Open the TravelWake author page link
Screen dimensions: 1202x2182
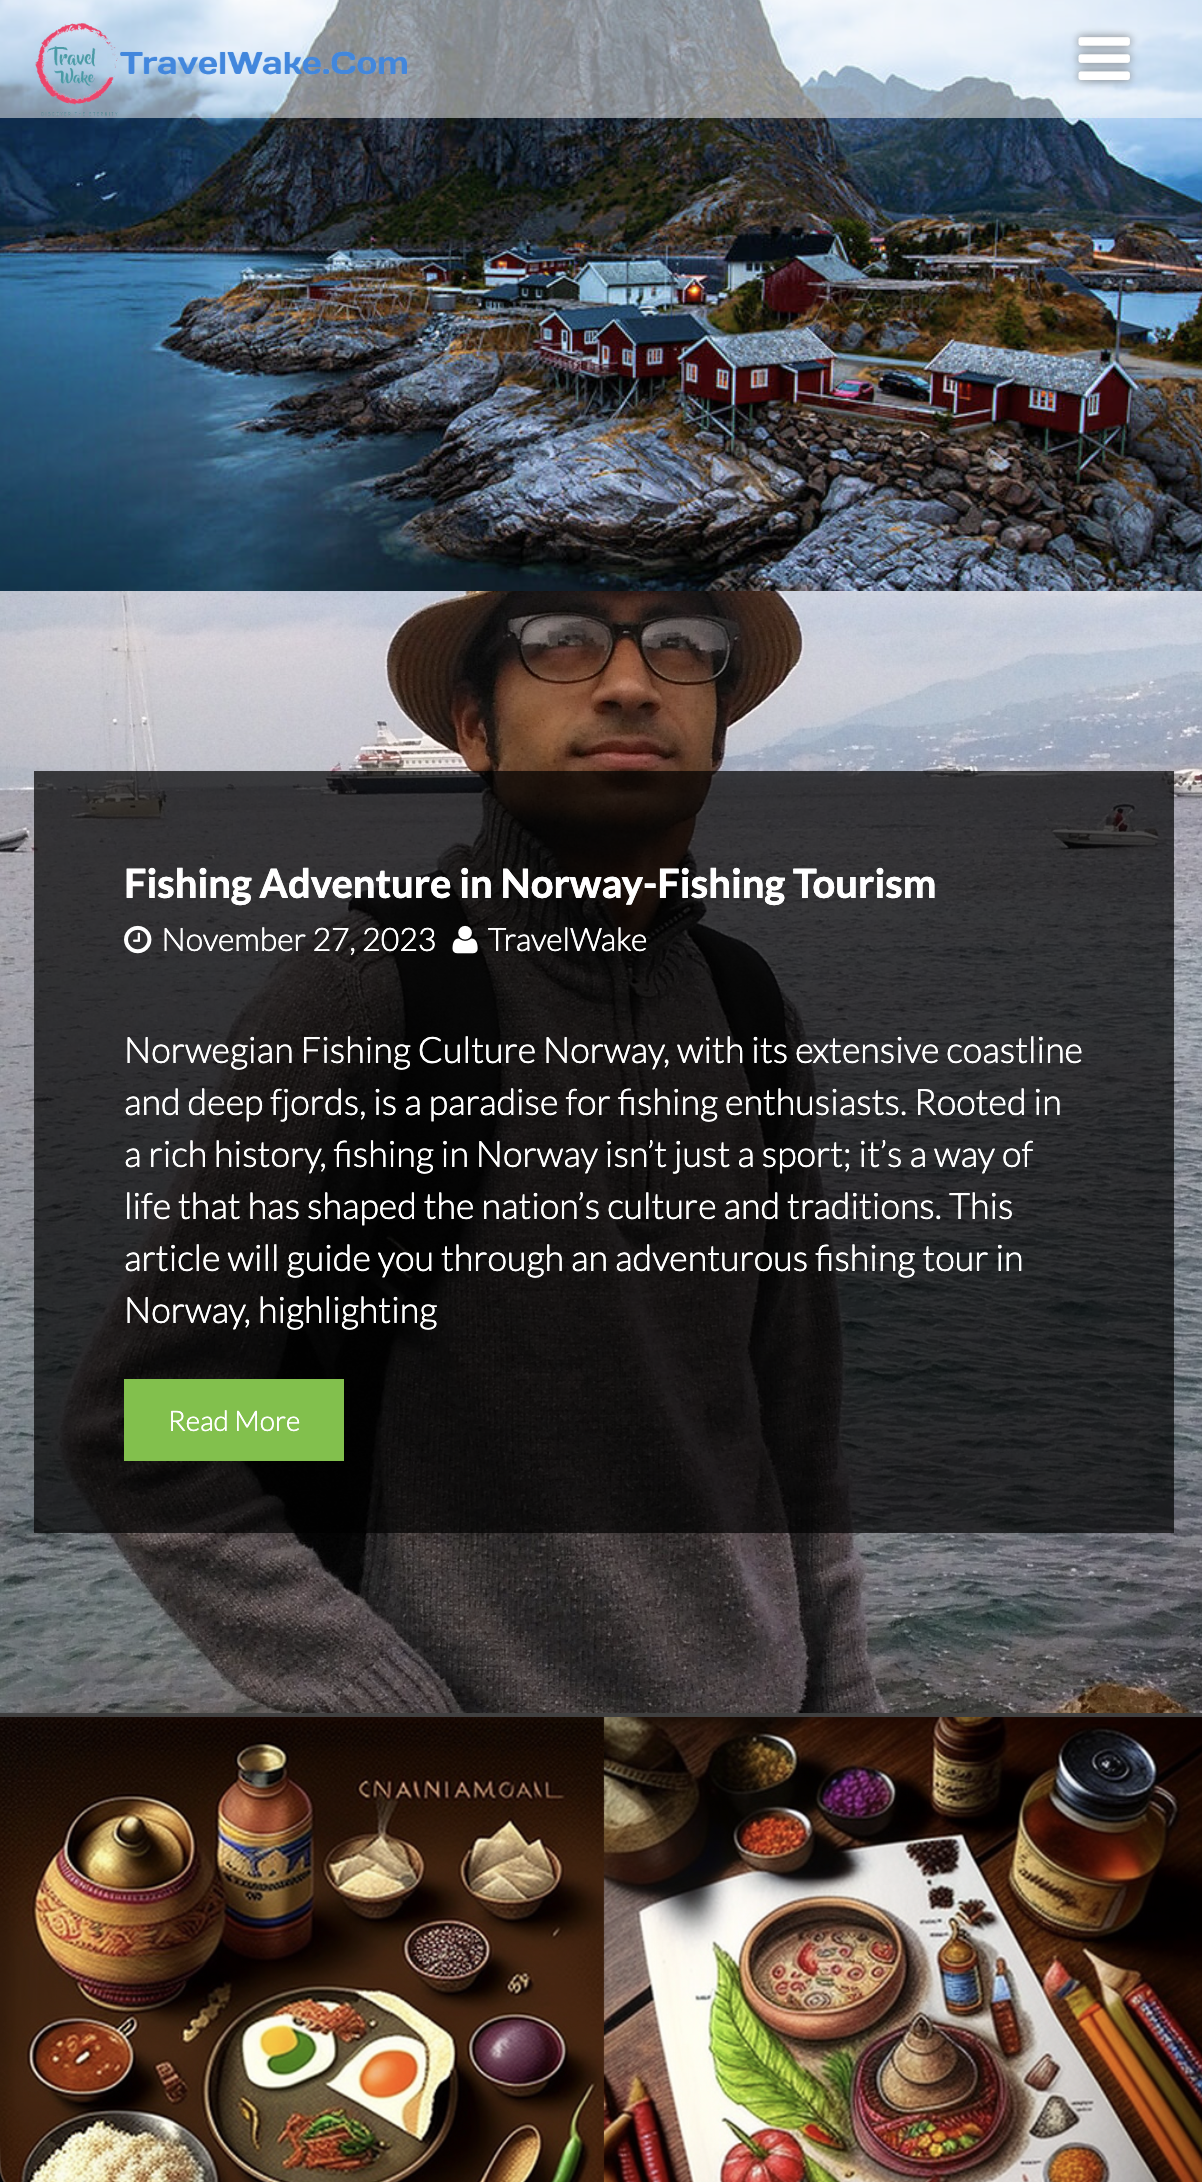(x=567, y=940)
